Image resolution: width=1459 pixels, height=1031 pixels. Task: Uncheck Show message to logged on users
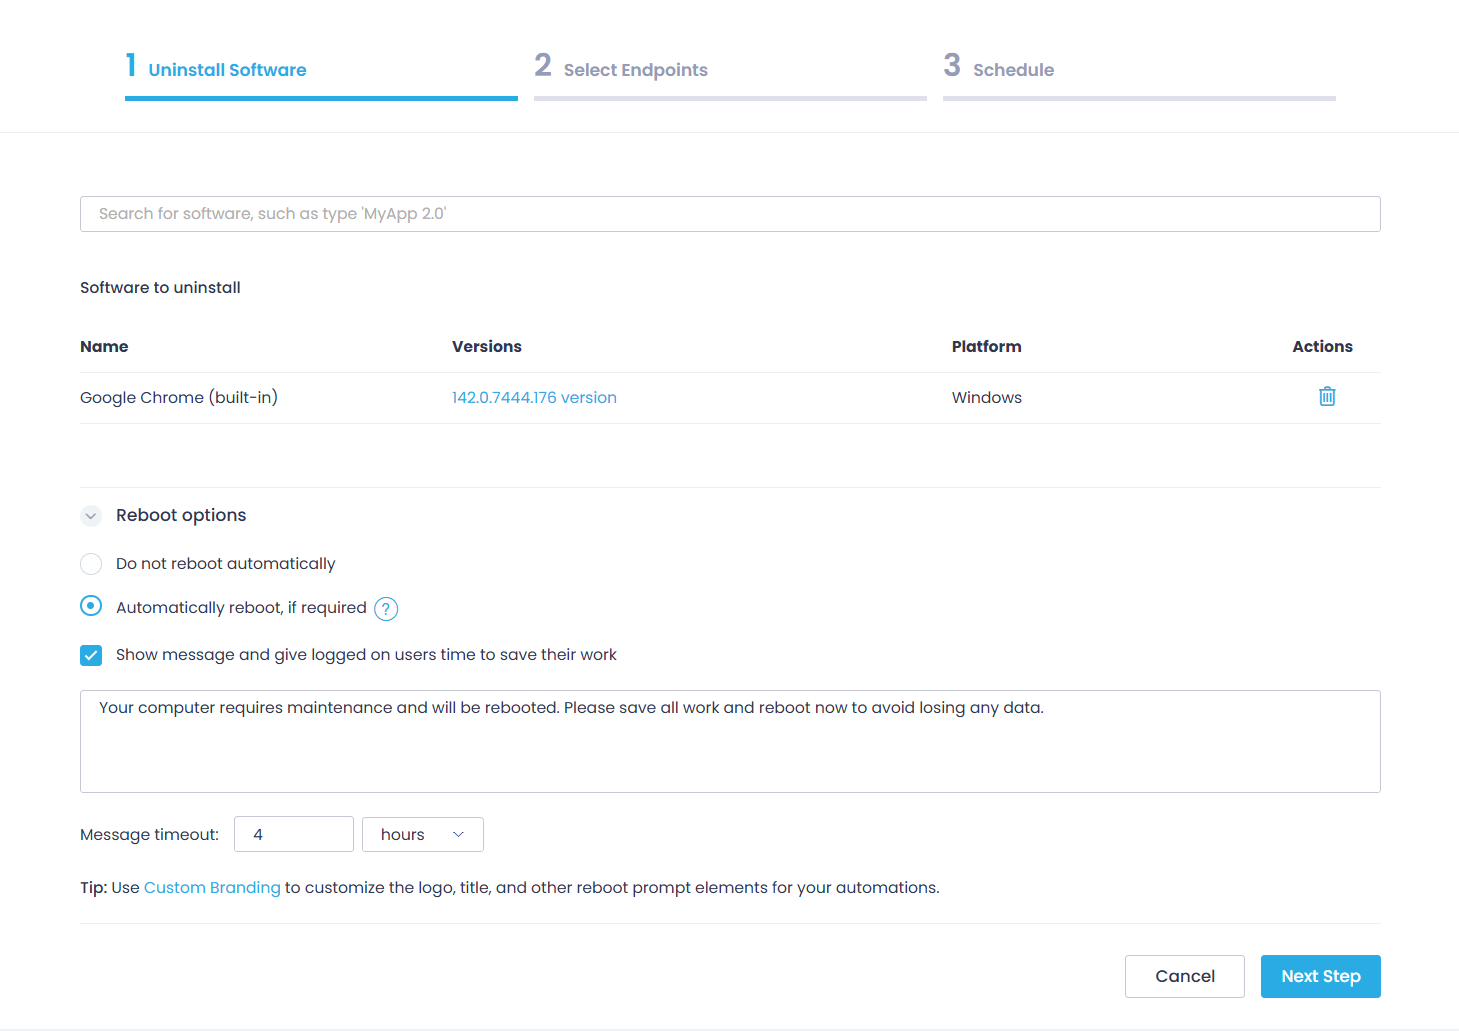90,655
